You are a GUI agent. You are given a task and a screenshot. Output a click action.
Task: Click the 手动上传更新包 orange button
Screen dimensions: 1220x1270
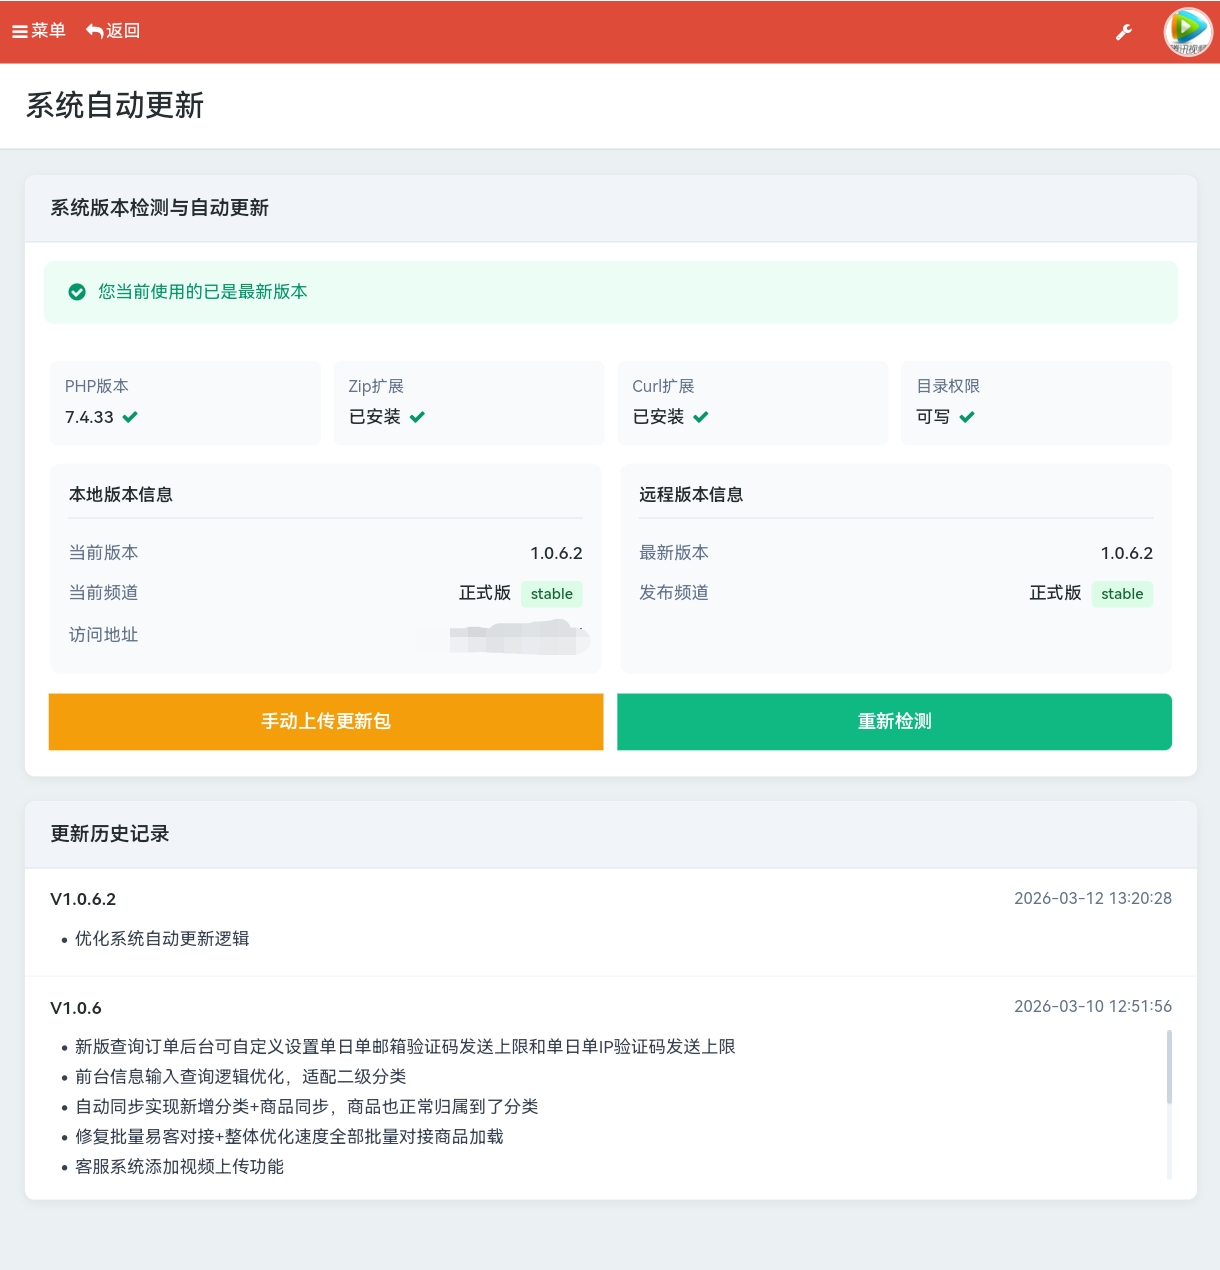point(325,721)
